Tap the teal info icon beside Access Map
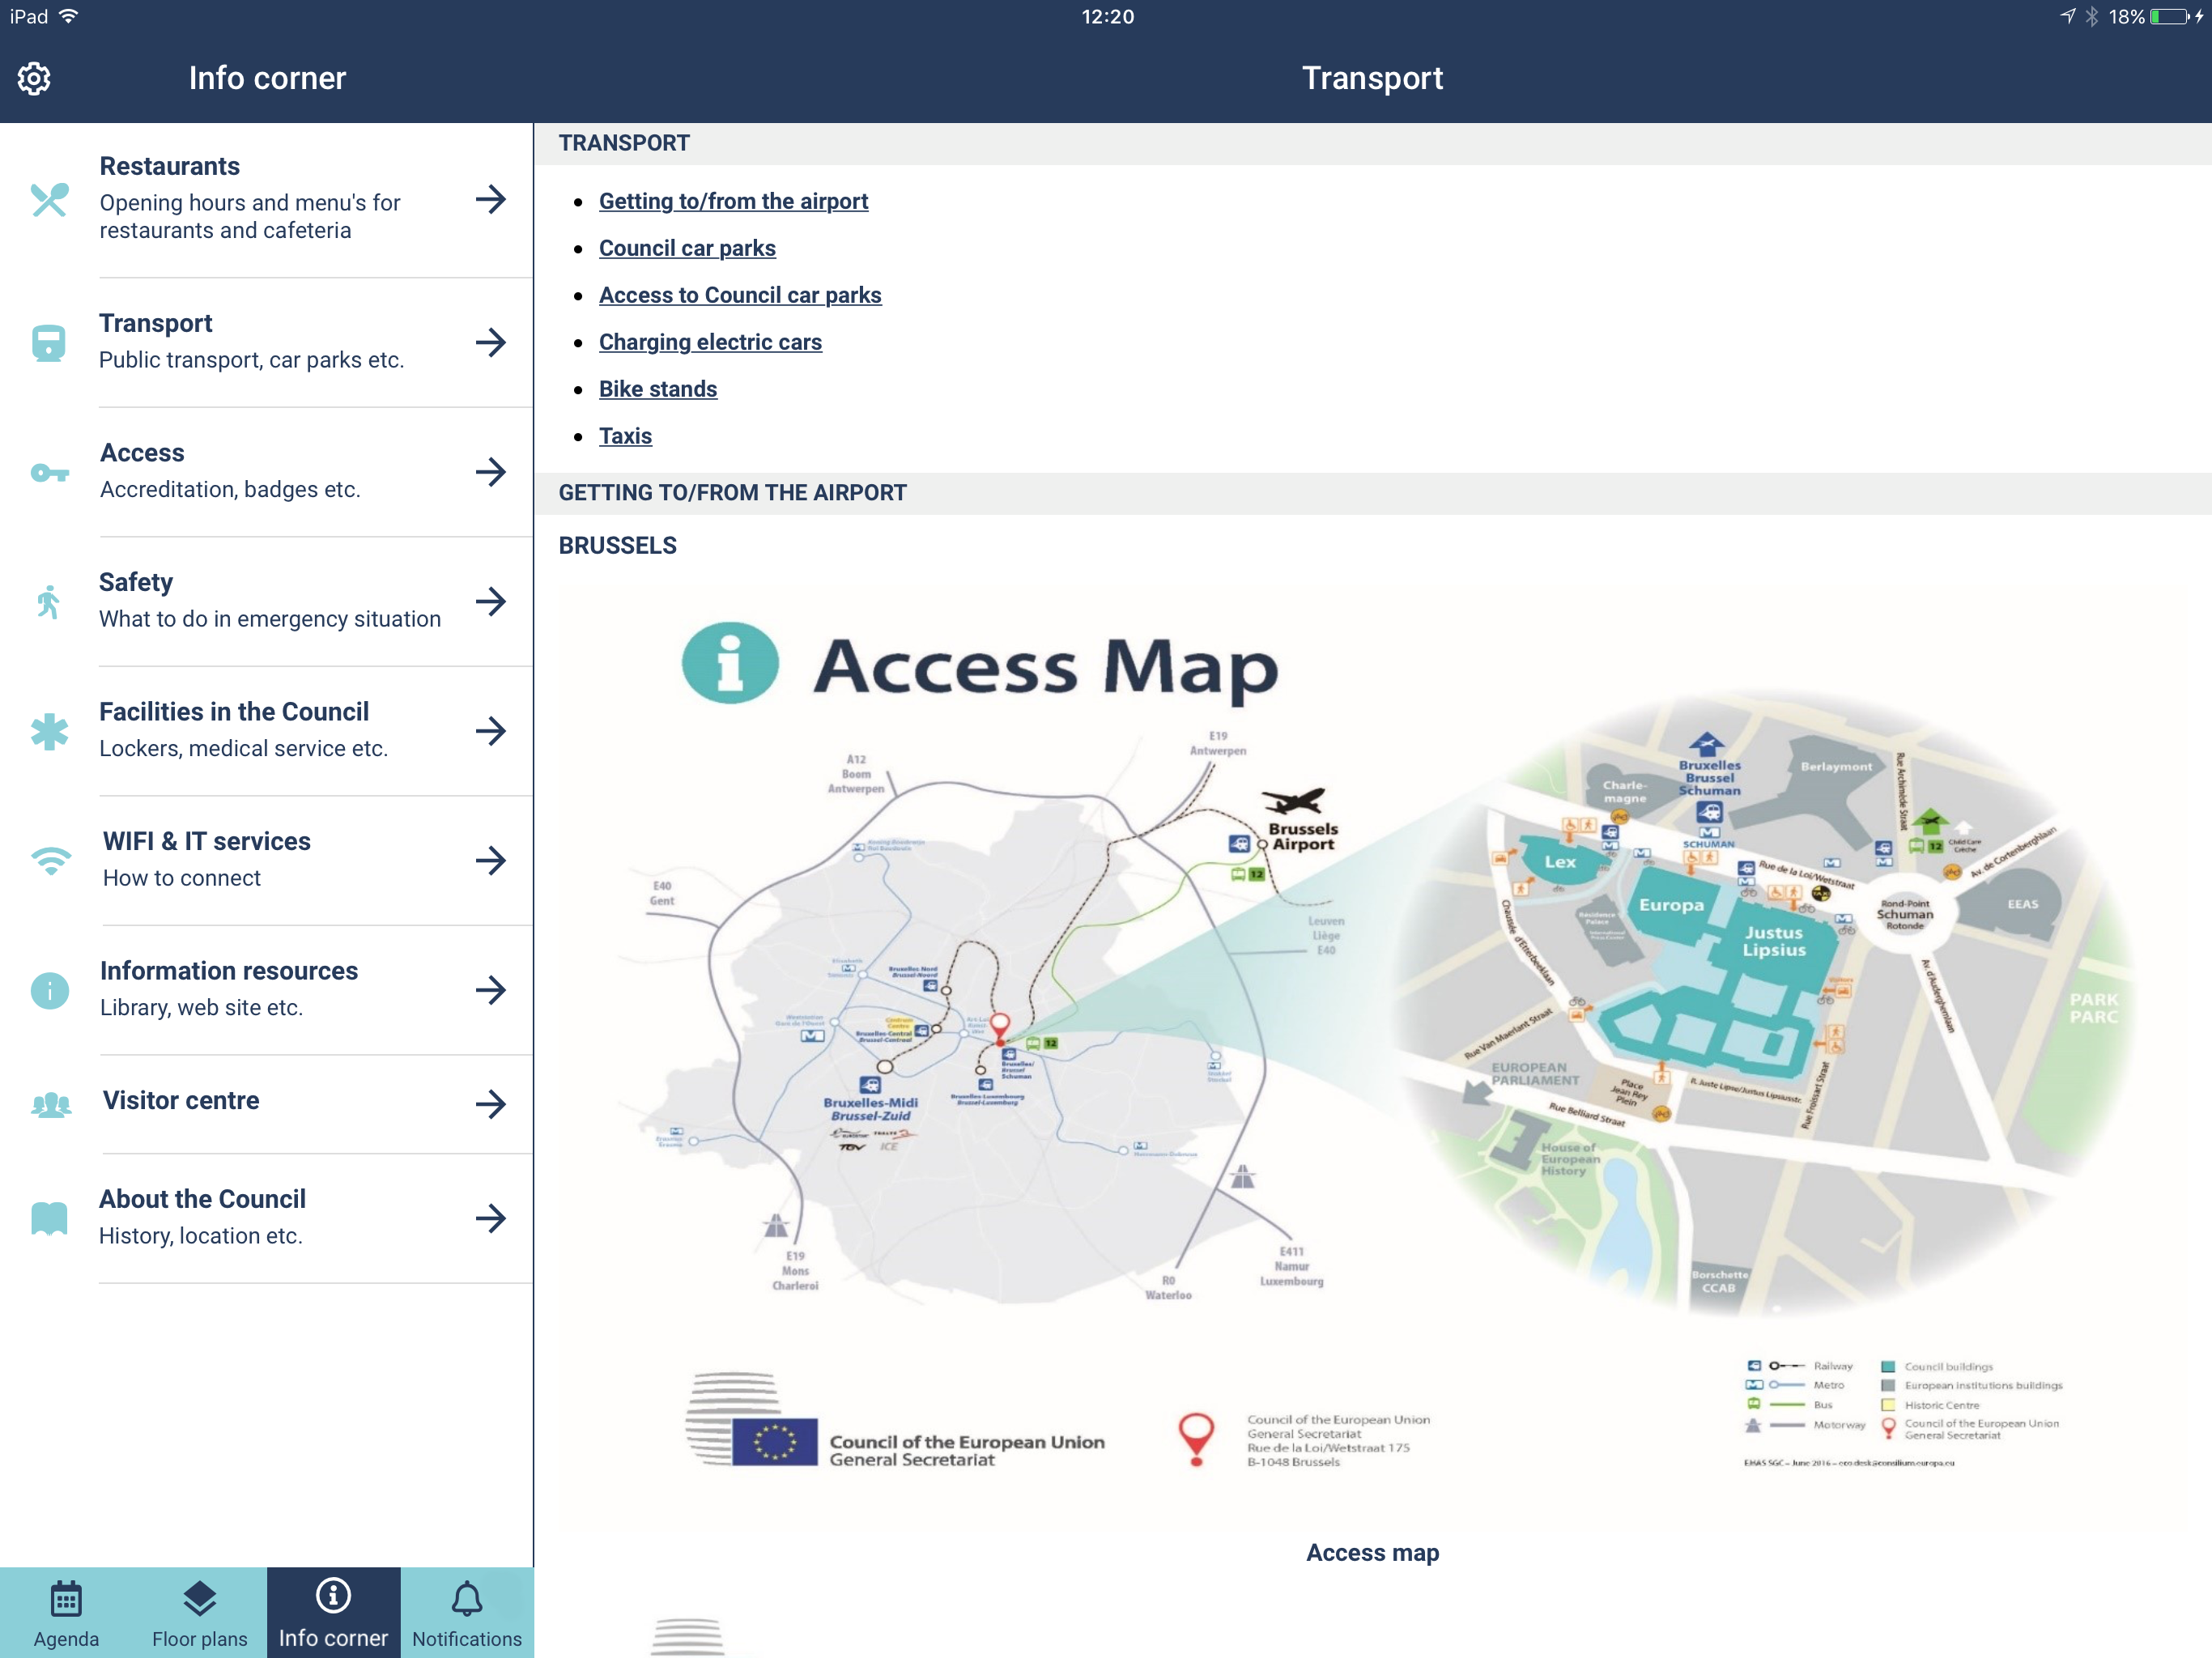The image size is (2212, 1658). tap(730, 663)
